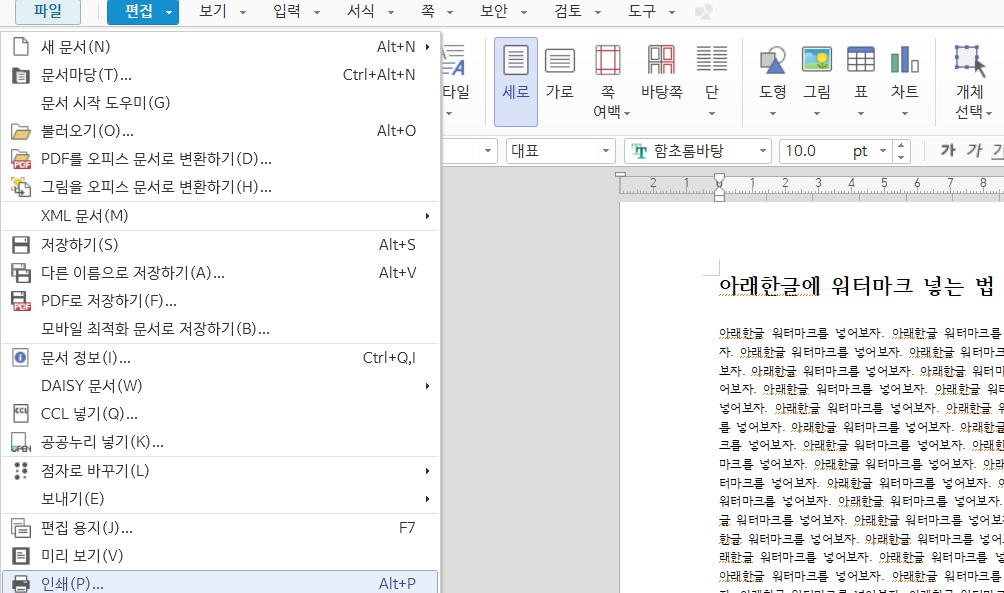
Task: Select 모바일 최적화 문서로 저장하기(B)
Action: pos(220,329)
